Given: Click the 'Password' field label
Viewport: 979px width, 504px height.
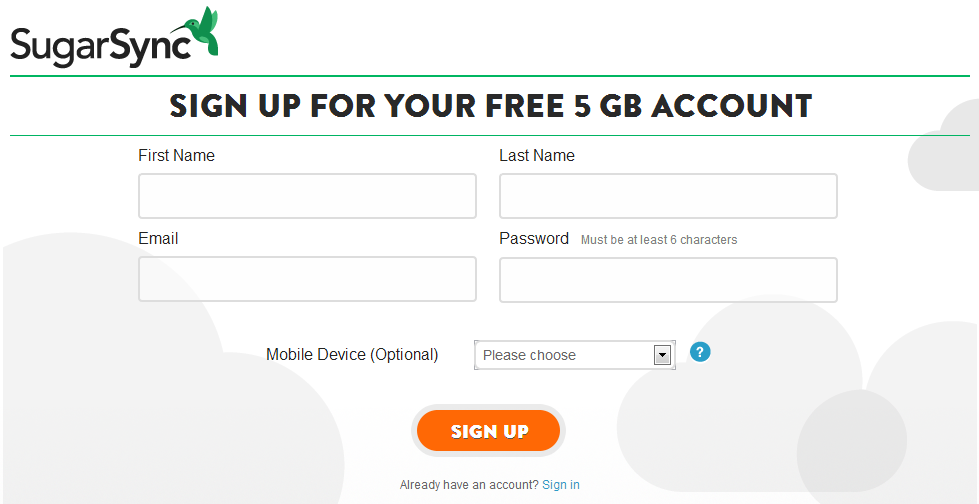Looking at the screenshot, I should pyautogui.click(x=534, y=239).
